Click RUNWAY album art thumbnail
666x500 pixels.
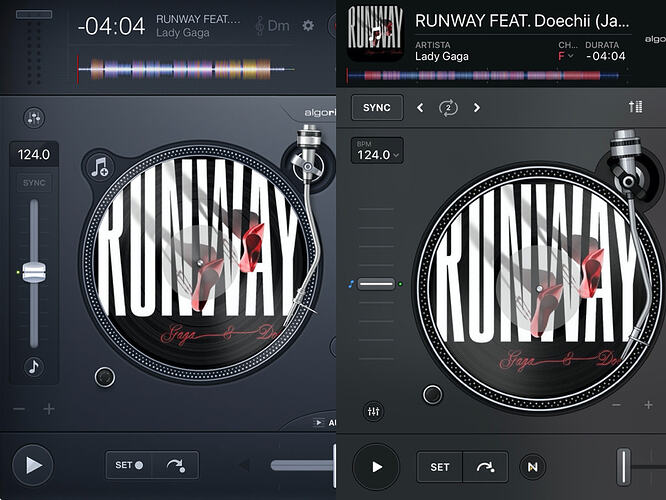click(375, 34)
